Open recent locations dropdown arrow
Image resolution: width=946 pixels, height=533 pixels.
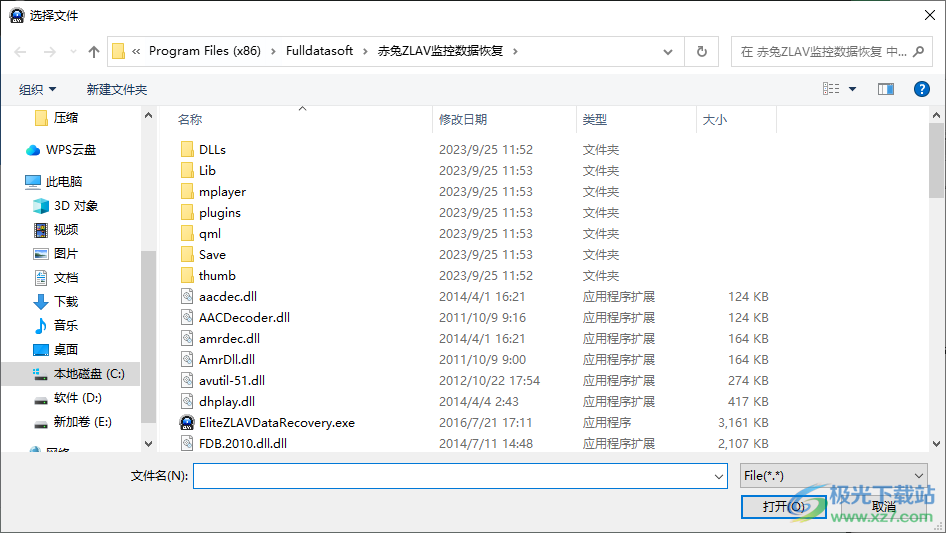point(73,52)
